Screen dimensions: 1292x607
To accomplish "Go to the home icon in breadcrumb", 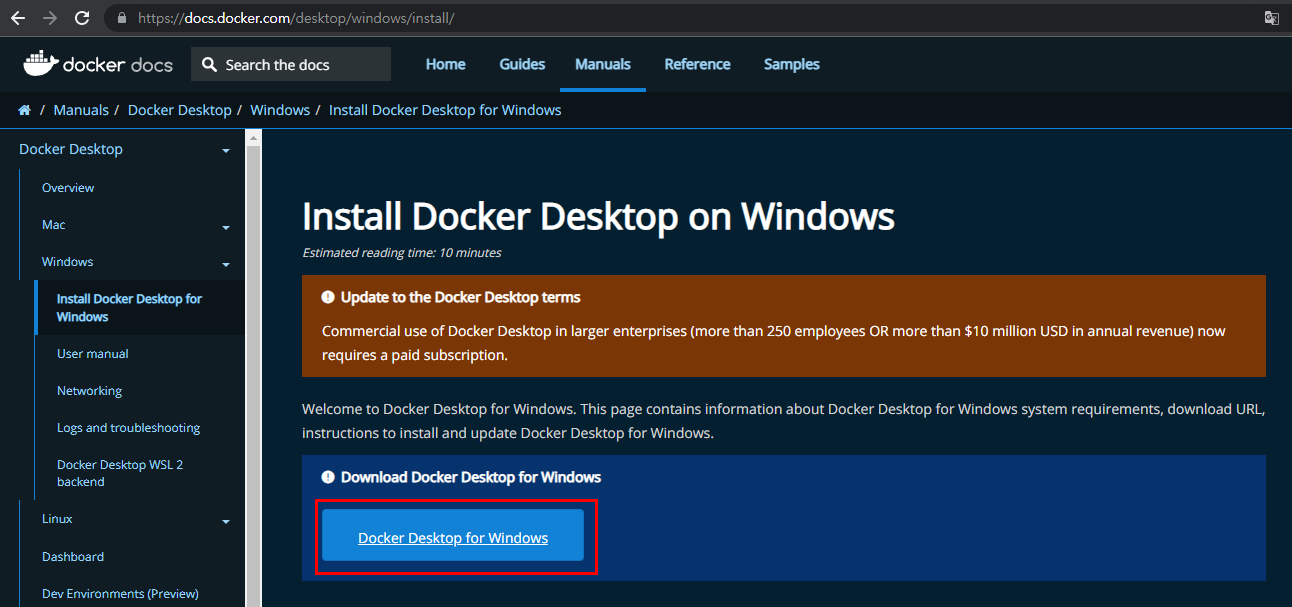I will pyautogui.click(x=25, y=110).
